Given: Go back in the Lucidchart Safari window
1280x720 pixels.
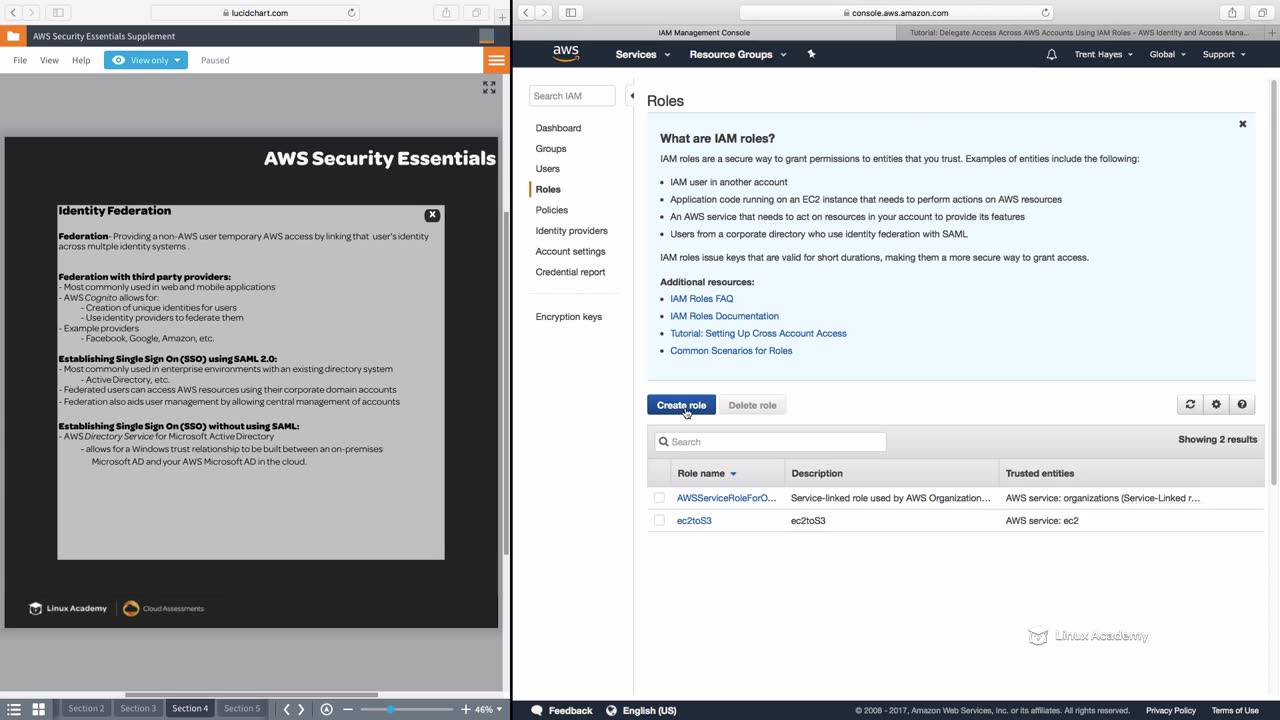Looking at the screenshot, I should [13, 13].
